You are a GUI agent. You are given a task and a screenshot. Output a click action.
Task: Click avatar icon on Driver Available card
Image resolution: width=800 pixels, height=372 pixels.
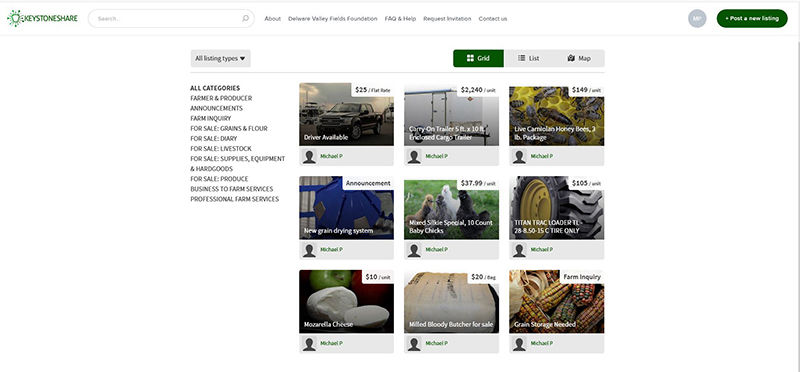tap(309, 157)
